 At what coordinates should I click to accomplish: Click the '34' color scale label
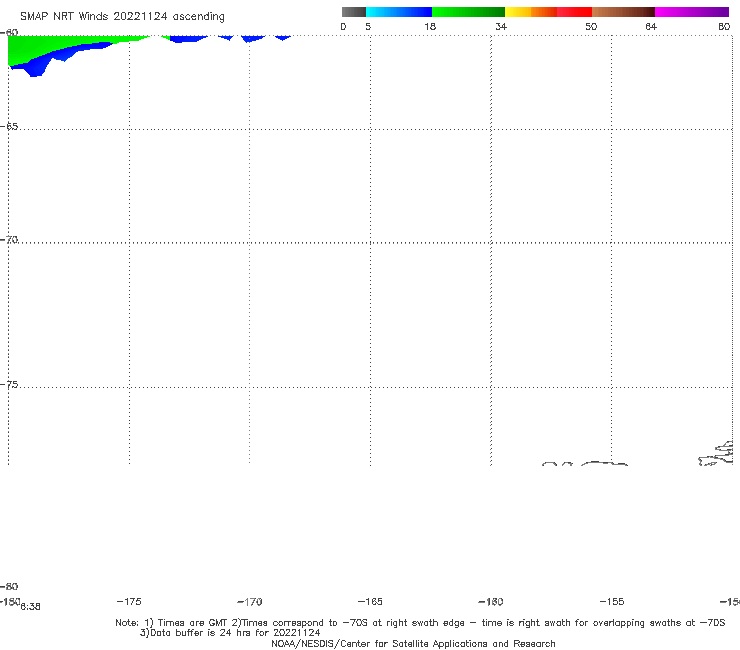coord(501,26)
